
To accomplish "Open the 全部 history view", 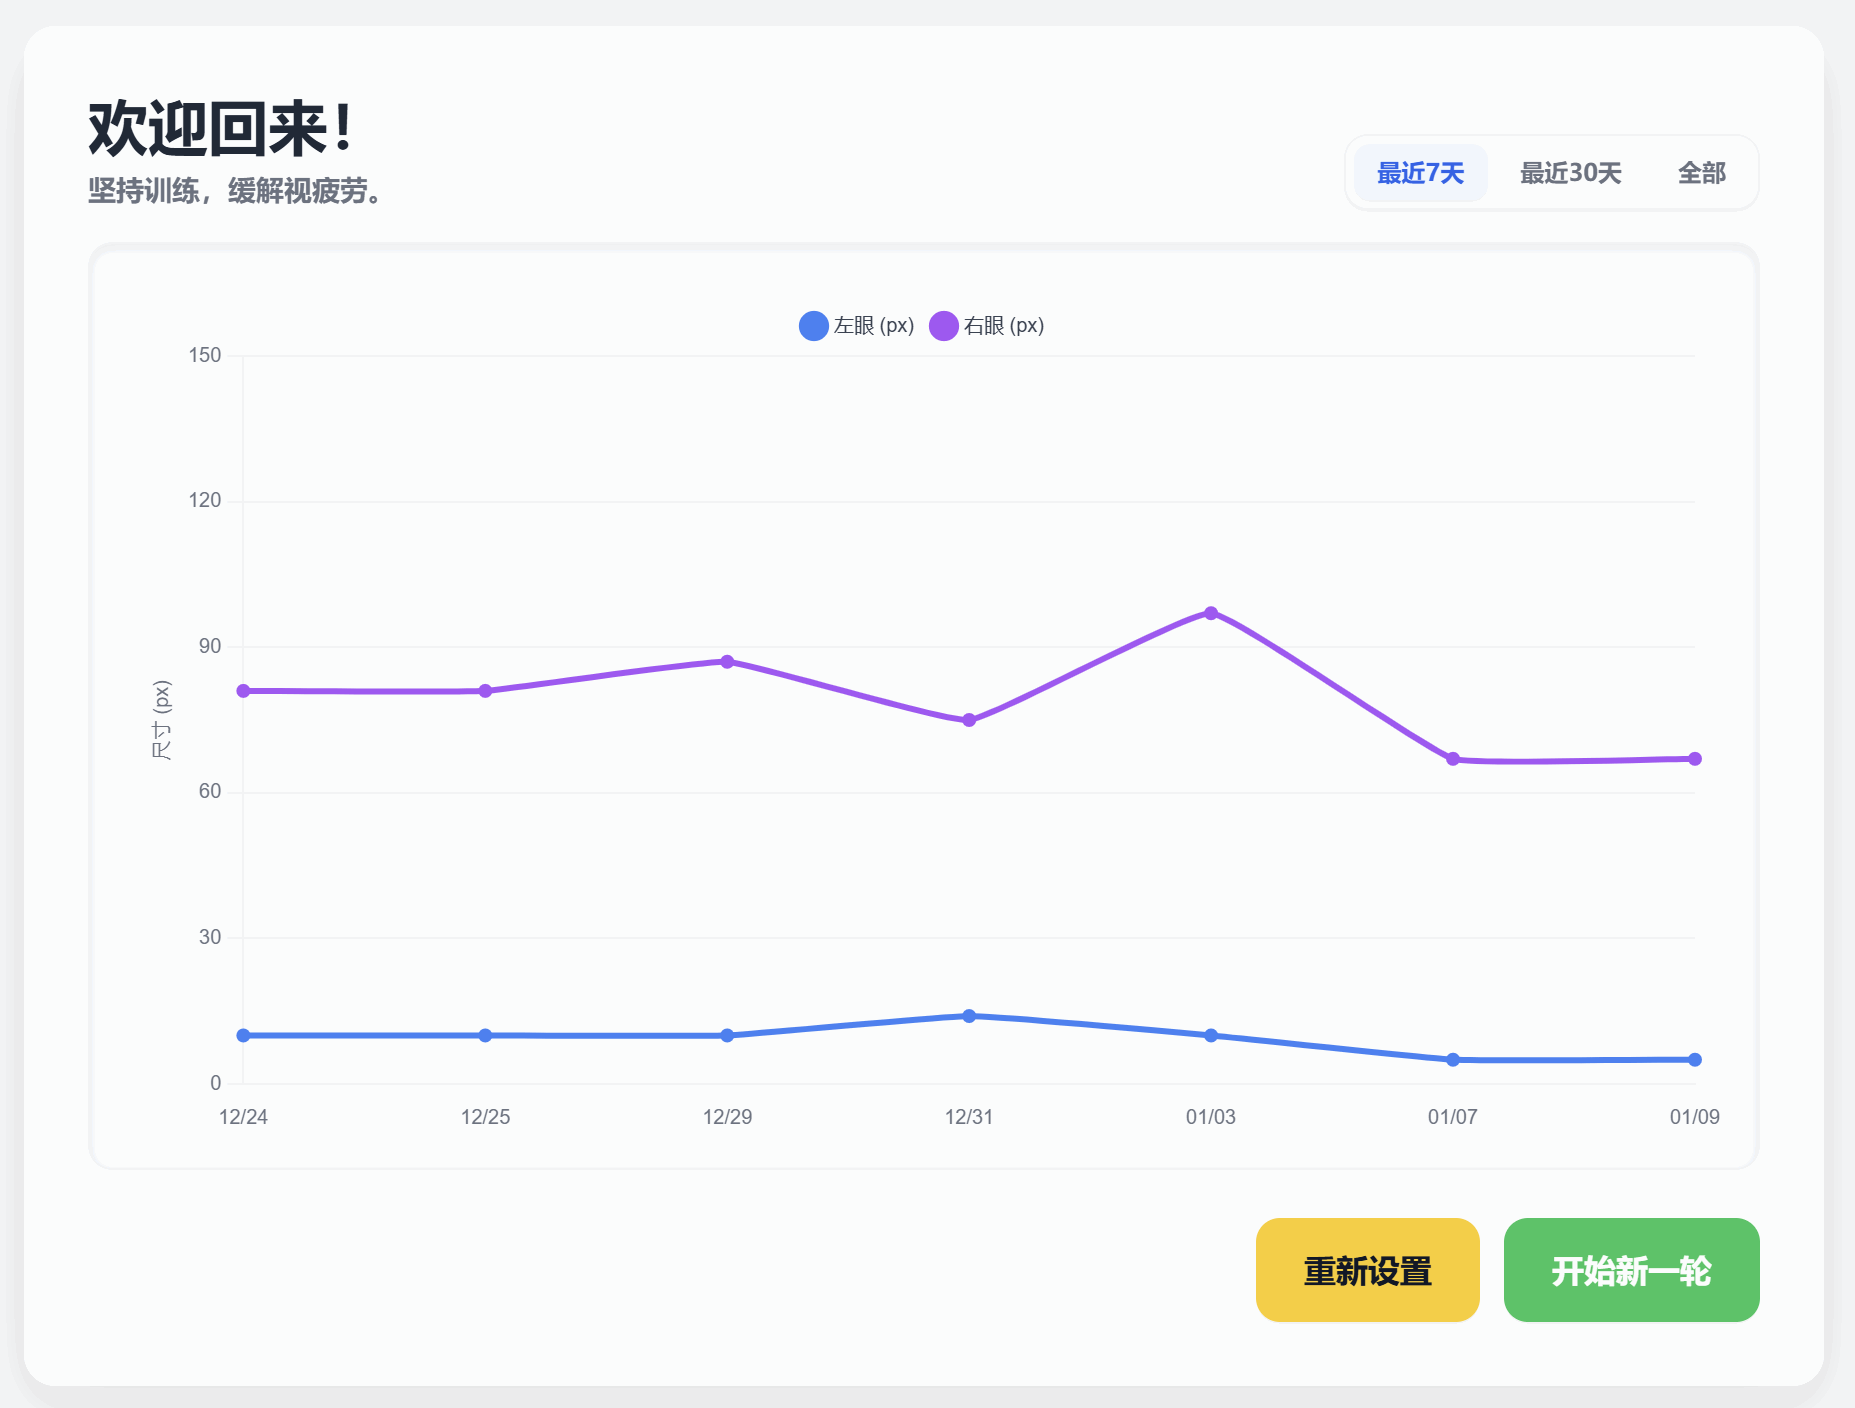I will click(x=1701, y=172).
